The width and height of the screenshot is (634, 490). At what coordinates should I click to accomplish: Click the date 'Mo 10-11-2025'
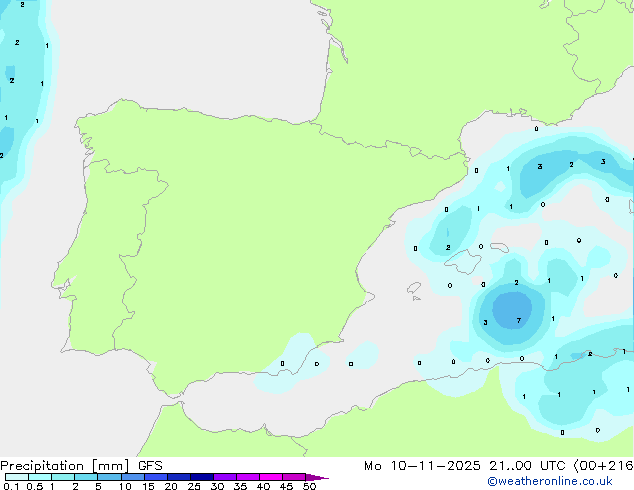422,466
